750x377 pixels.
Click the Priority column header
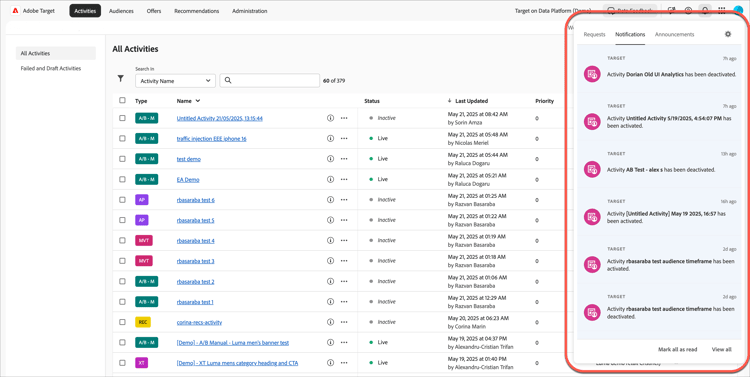click(x=544, y=101)
